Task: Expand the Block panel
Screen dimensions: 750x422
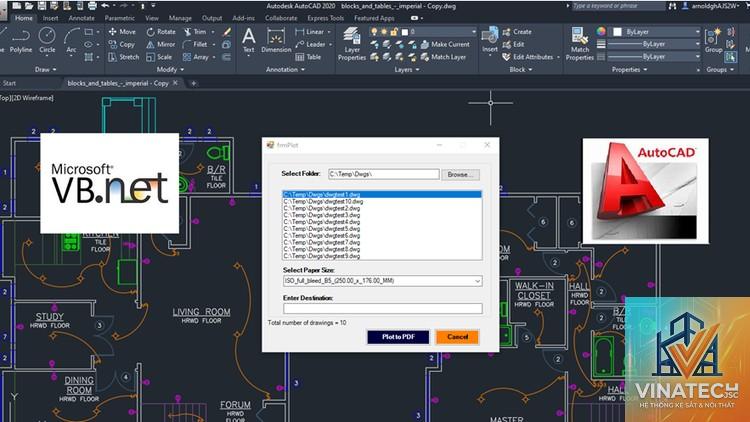Action: pos(521,69)
